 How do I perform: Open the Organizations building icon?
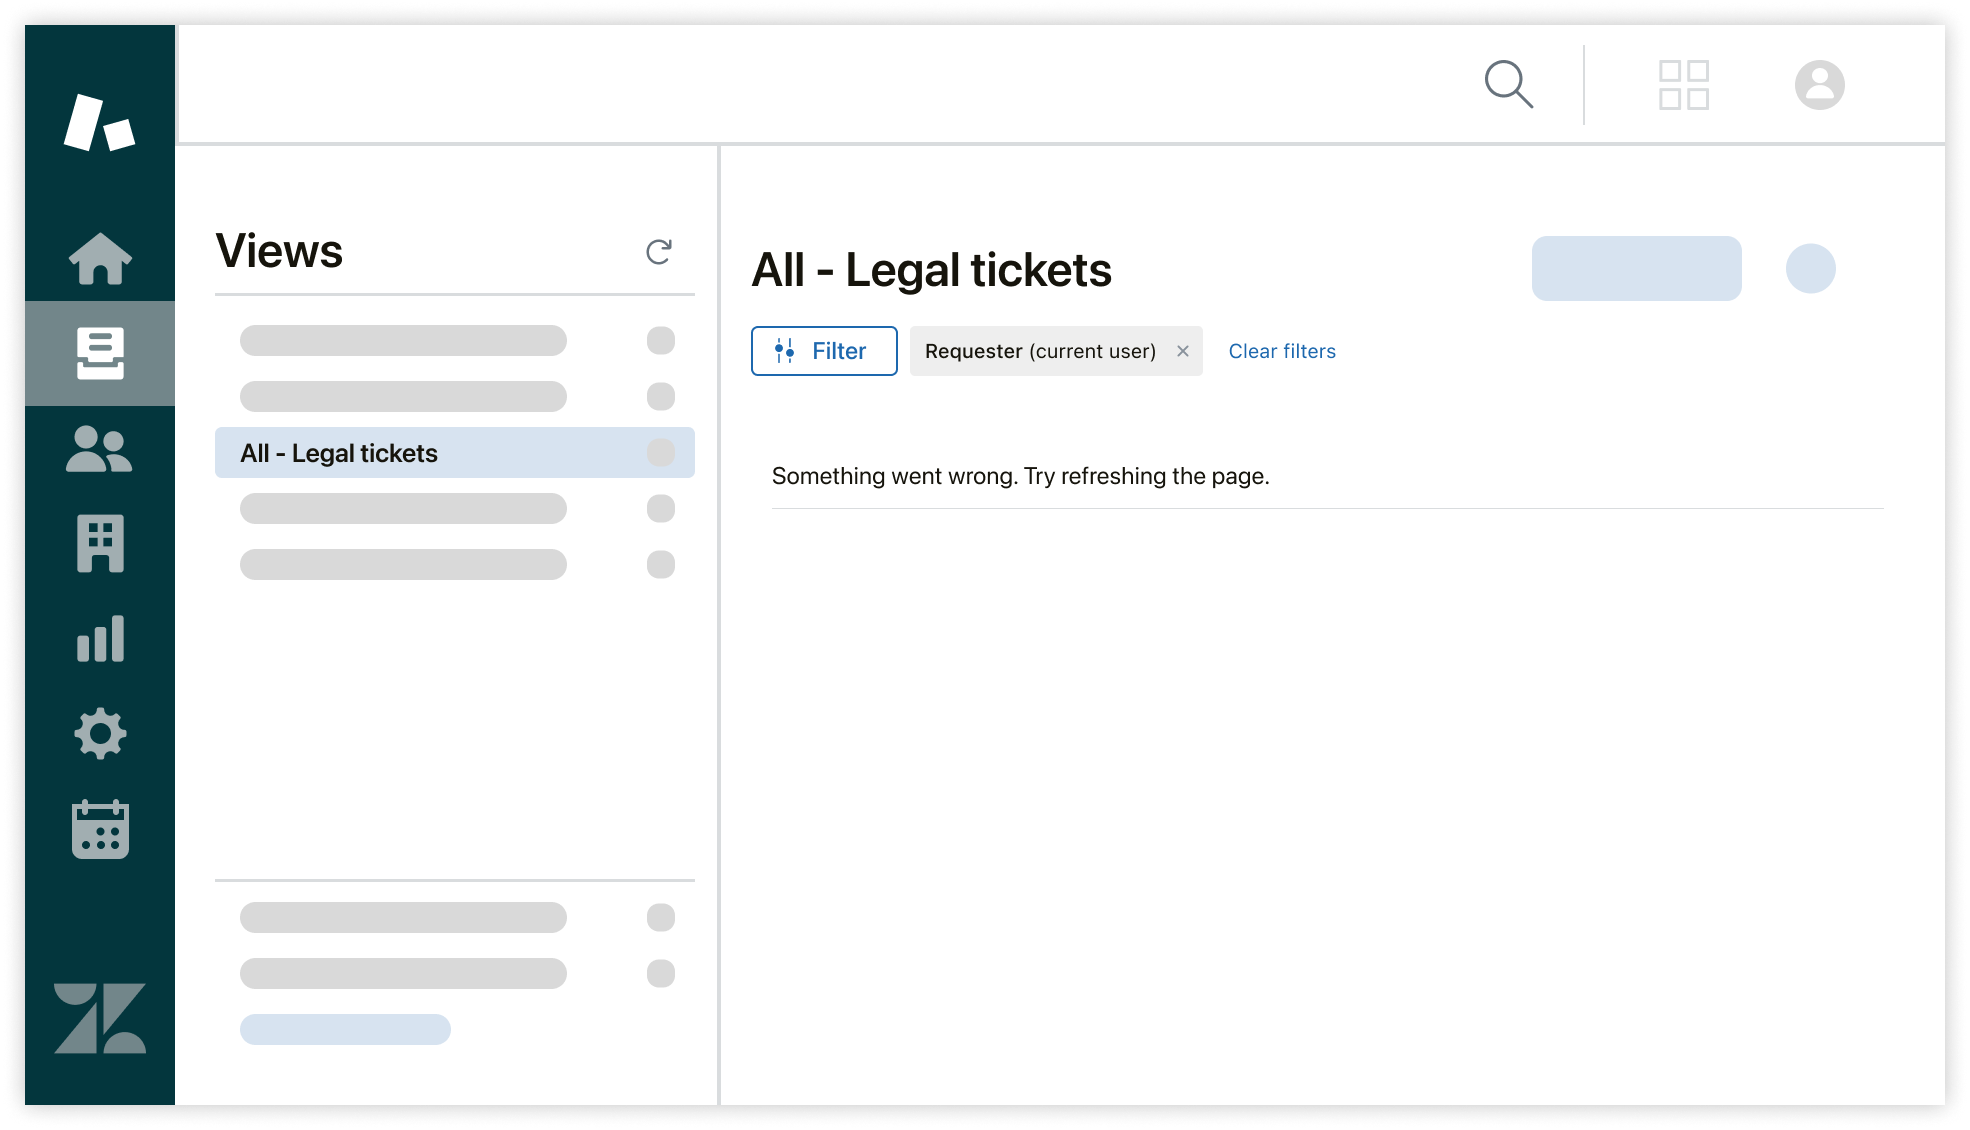[x=100, y=544]
